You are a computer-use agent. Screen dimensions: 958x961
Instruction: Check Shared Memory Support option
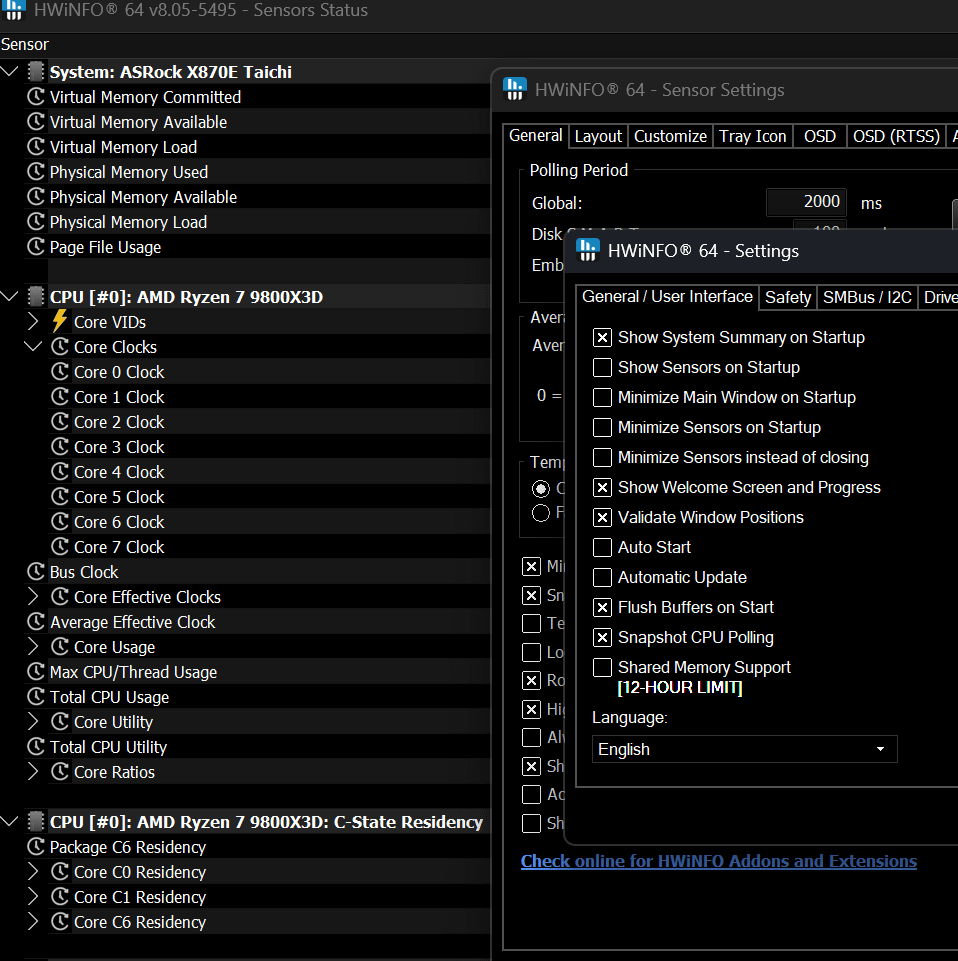(x=603, y=667)
